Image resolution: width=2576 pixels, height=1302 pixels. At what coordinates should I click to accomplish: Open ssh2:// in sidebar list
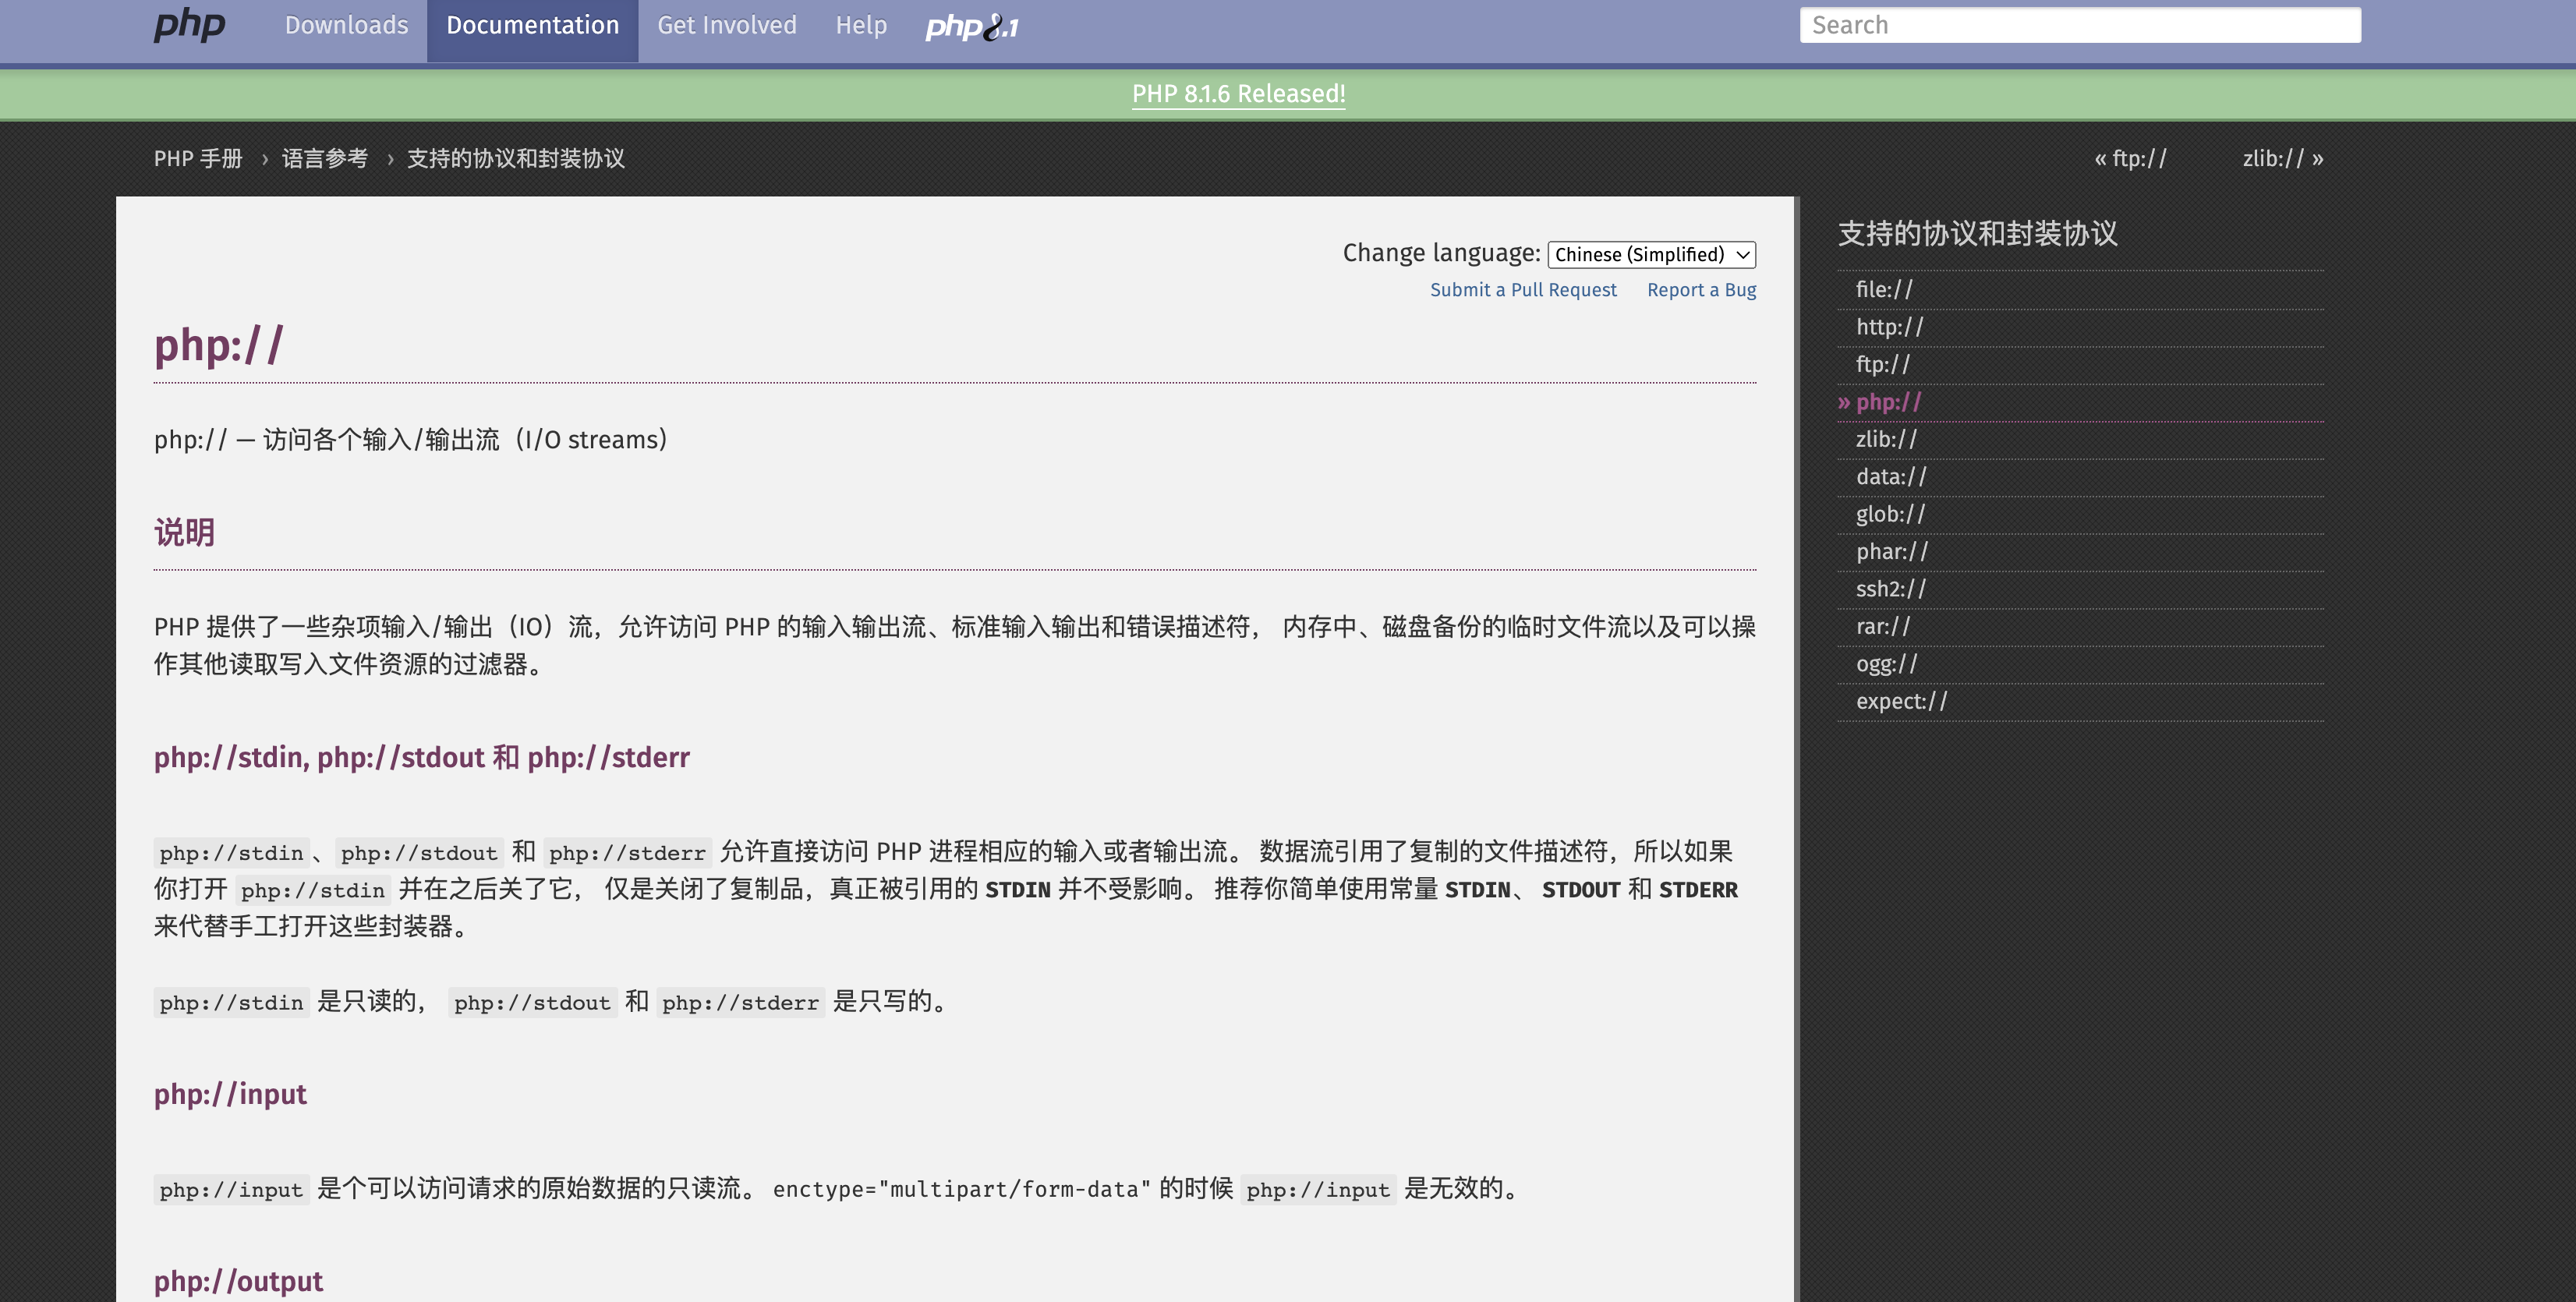pyautogui.click(x=1890, y=589)
